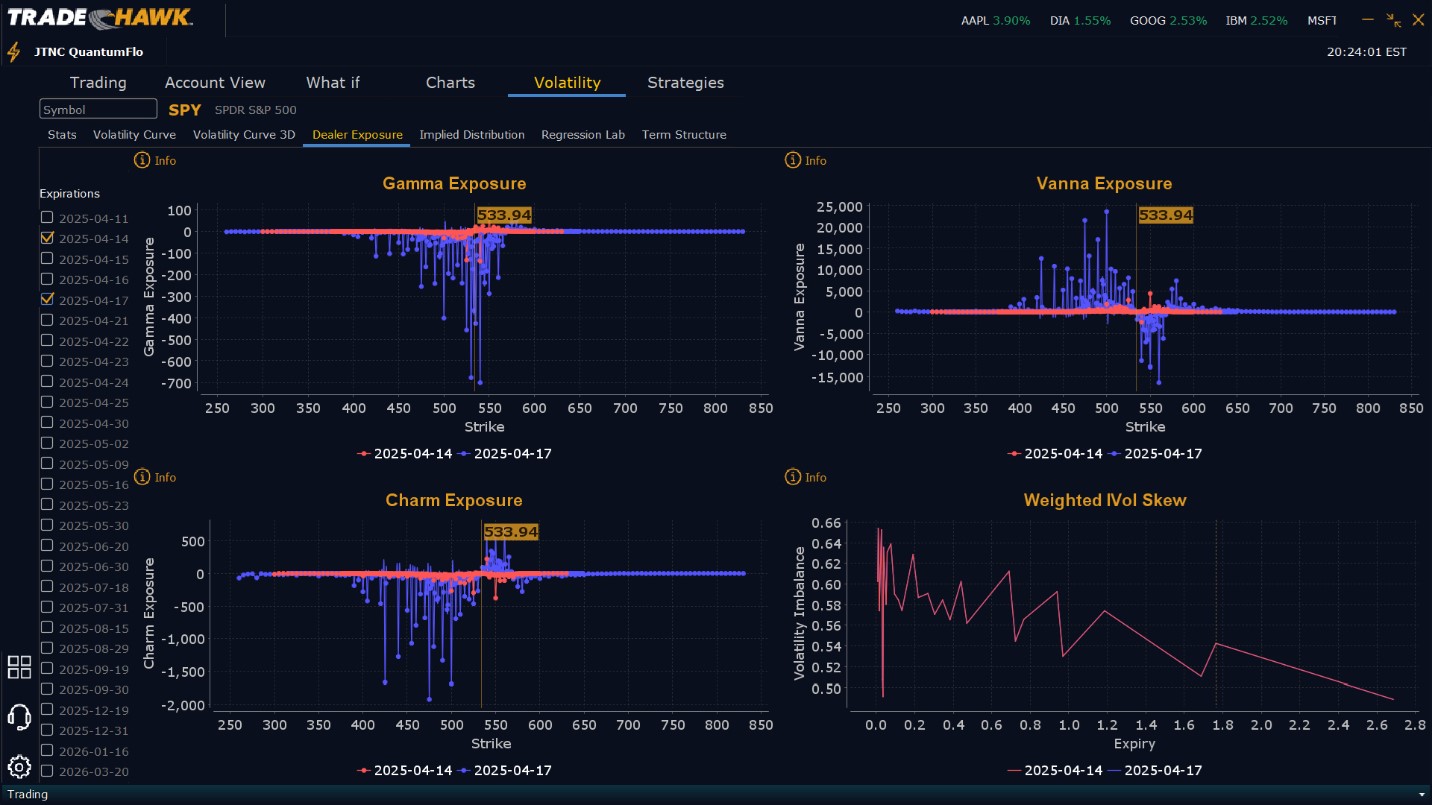
Task: Click the red 2025-04-14 legend marker under Vanna Exposure
Action: (x=1014, y=454)
